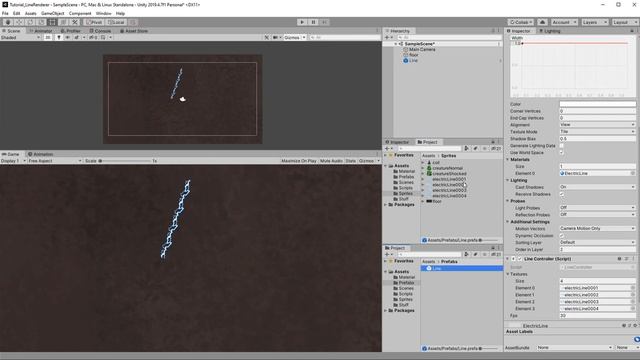Toggle Line Controller script enabled checkbox
Viewport: 640px width, 360px height.
tap(520, 259)
